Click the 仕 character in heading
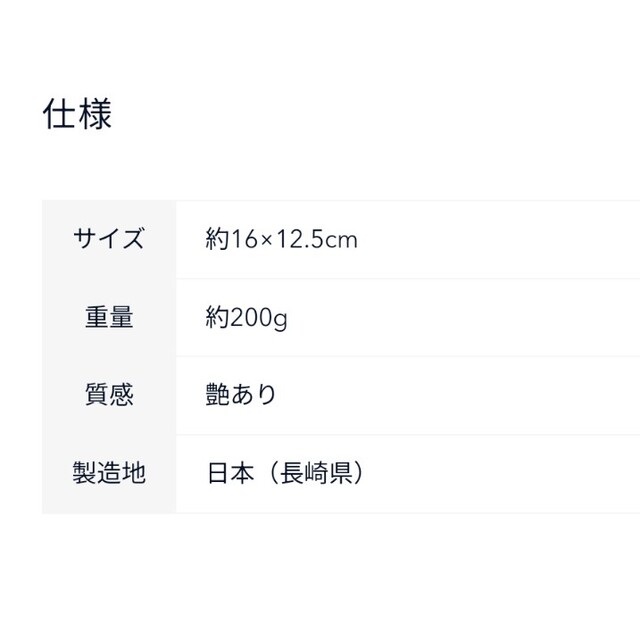 [x=60, y=114]
